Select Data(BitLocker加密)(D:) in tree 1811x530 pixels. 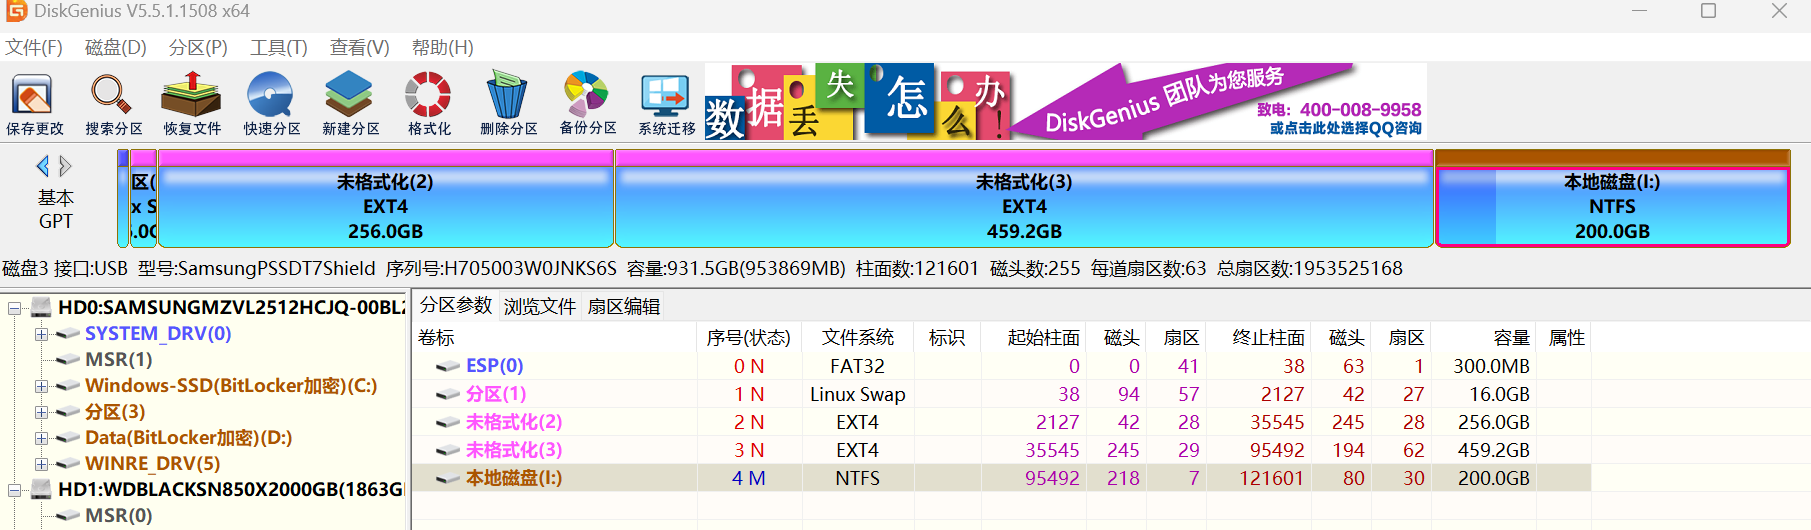coord(189,438)
